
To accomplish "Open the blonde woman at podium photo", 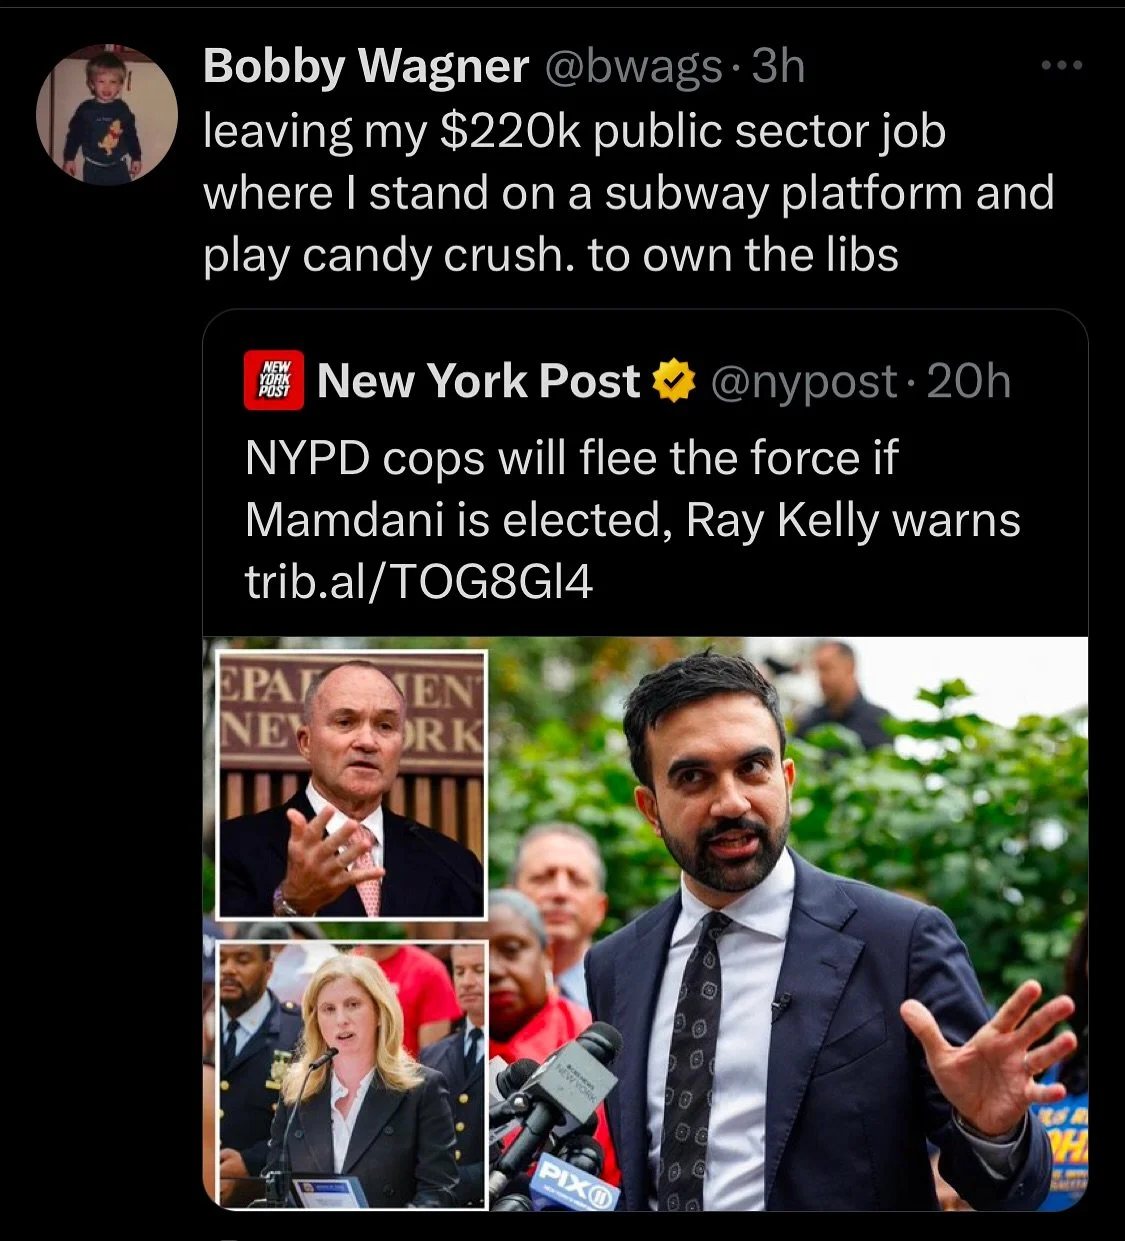I will pyautogui.click(x=351, y=1073).
